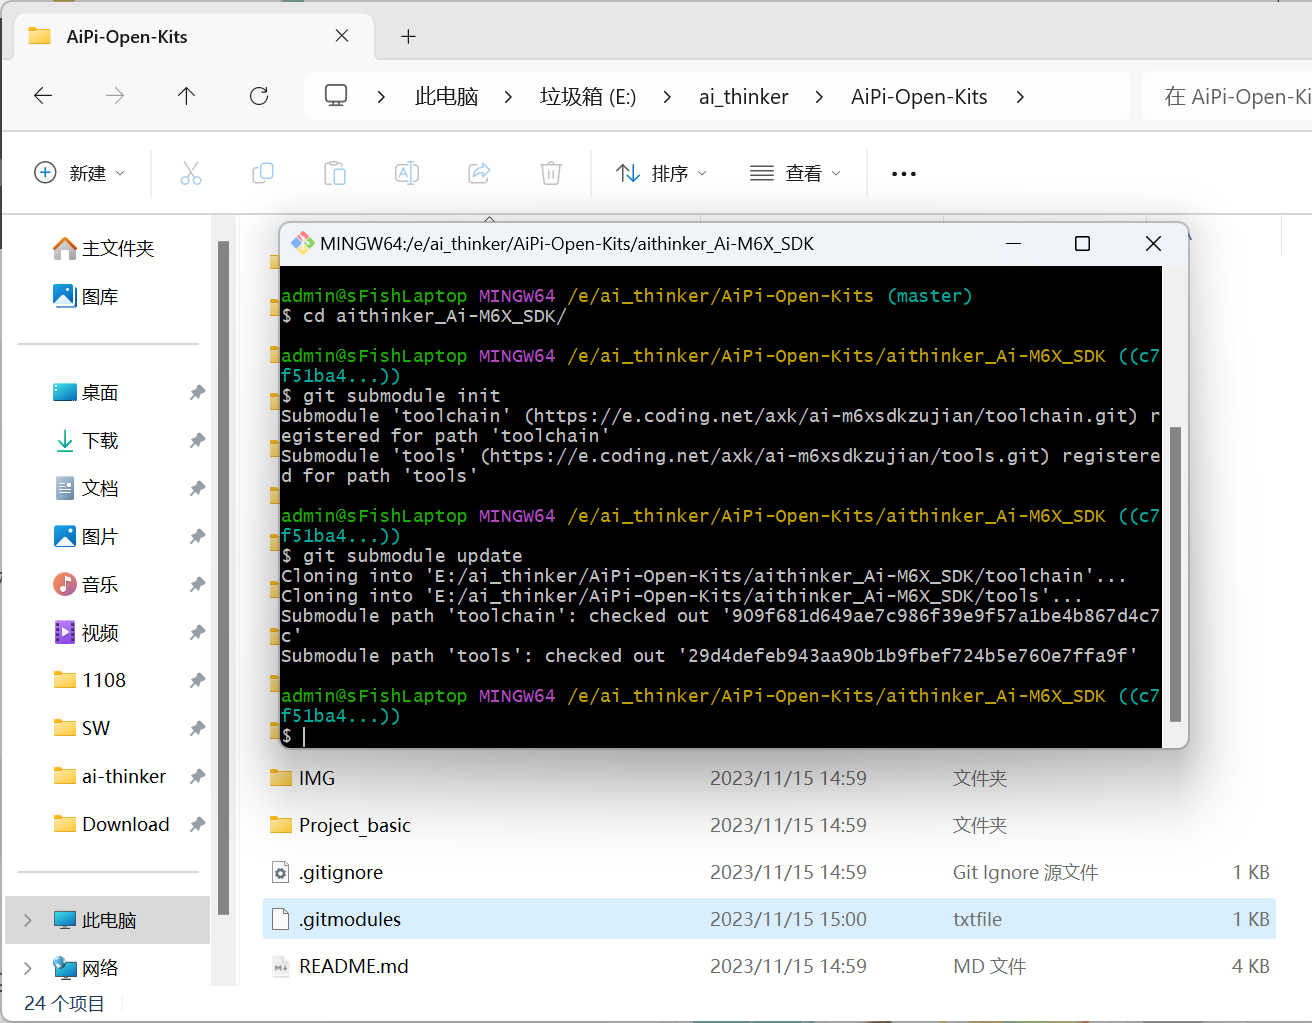Expand chevron after 垃圾箱 (E:) breadcrumb

click(667, 97)
